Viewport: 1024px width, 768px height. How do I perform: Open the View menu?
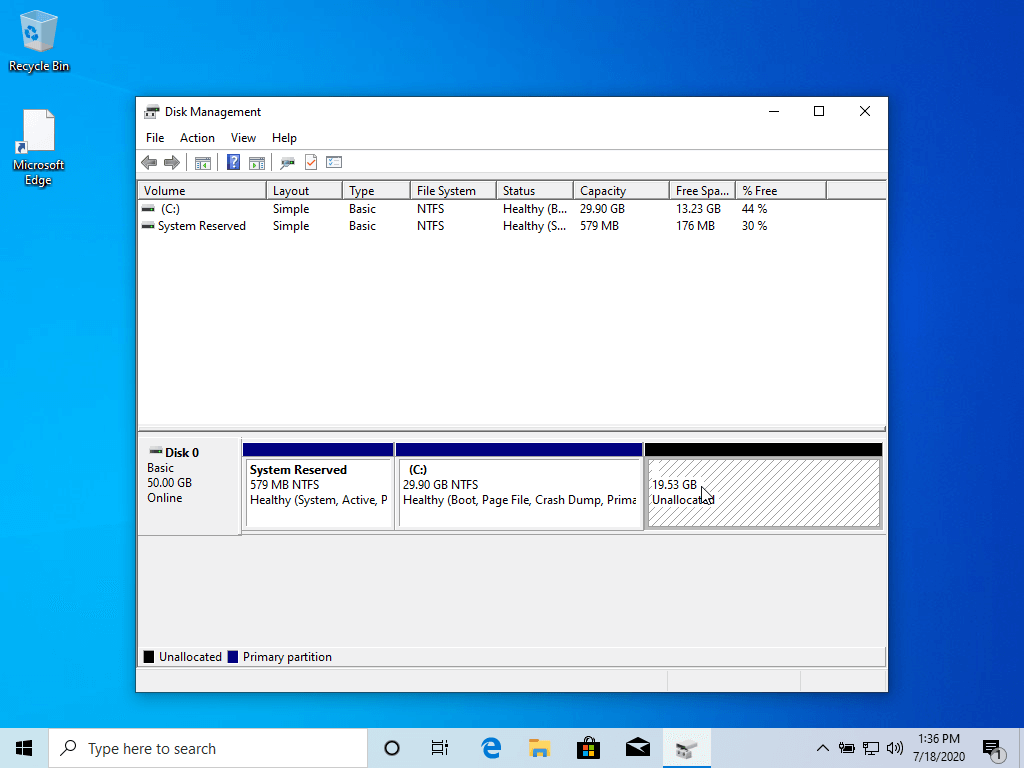(243, 138)
